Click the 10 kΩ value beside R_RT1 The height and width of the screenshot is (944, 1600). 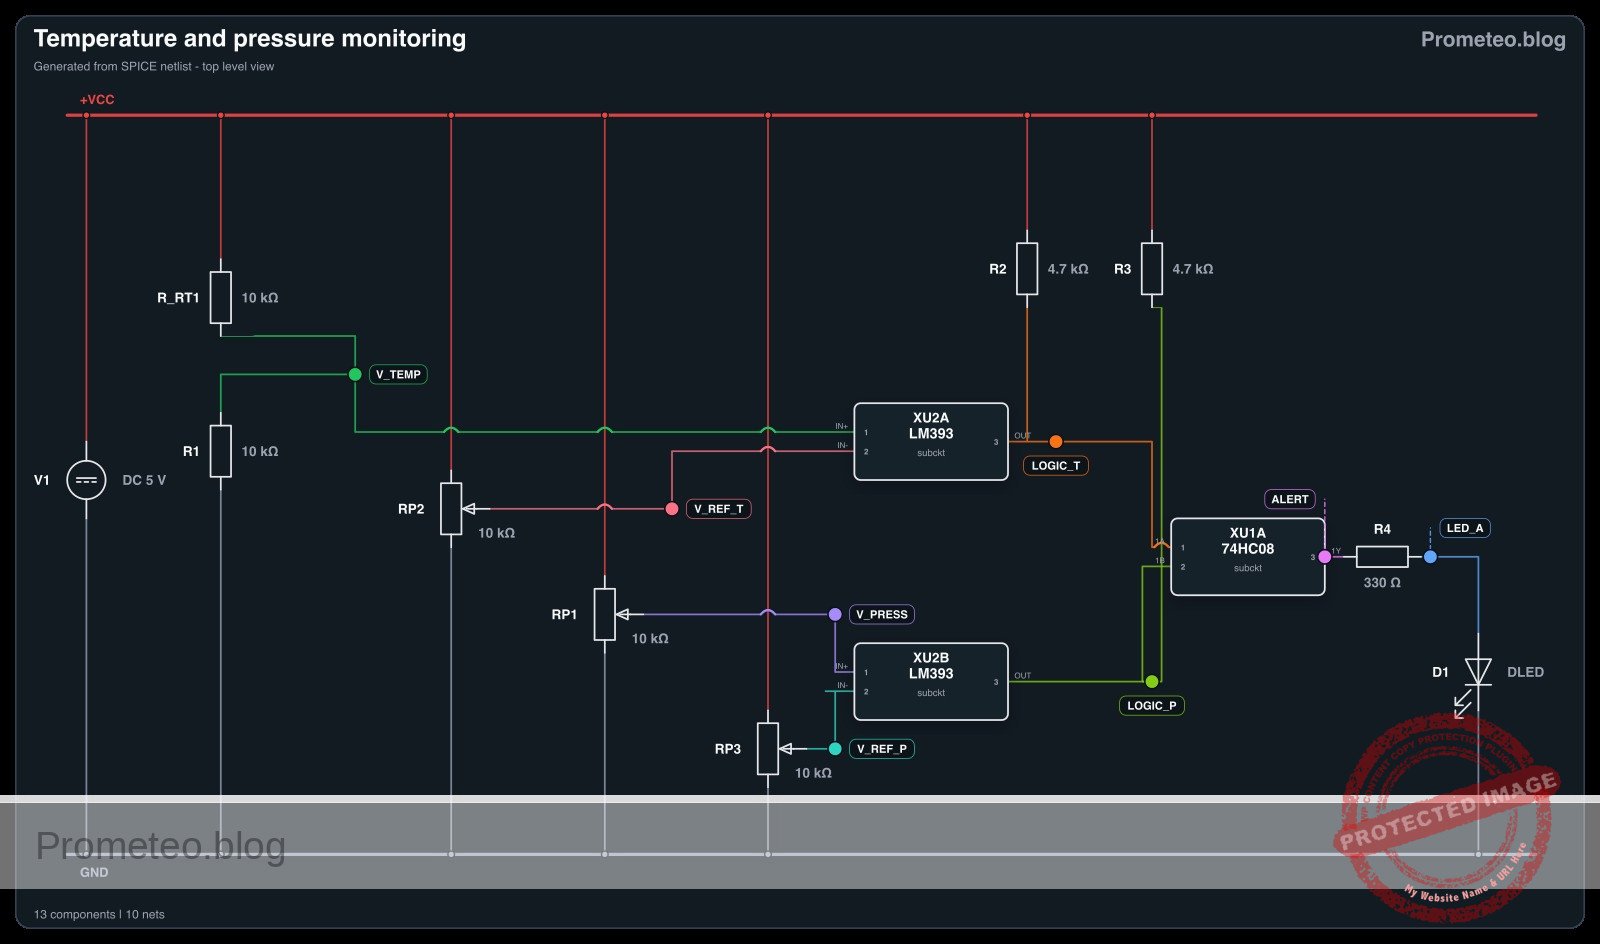click(260, 297)
